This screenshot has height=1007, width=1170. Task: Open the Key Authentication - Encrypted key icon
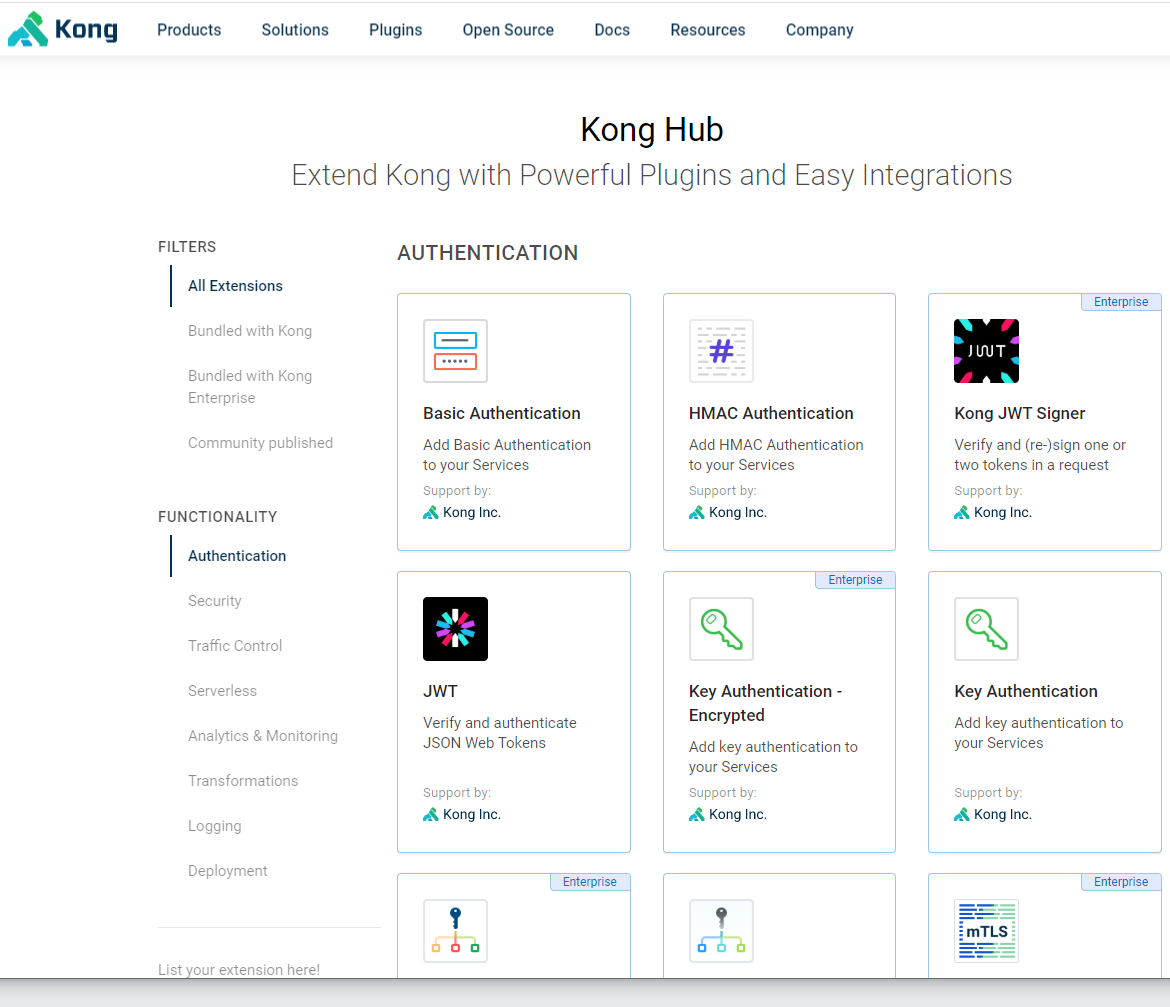721,629
